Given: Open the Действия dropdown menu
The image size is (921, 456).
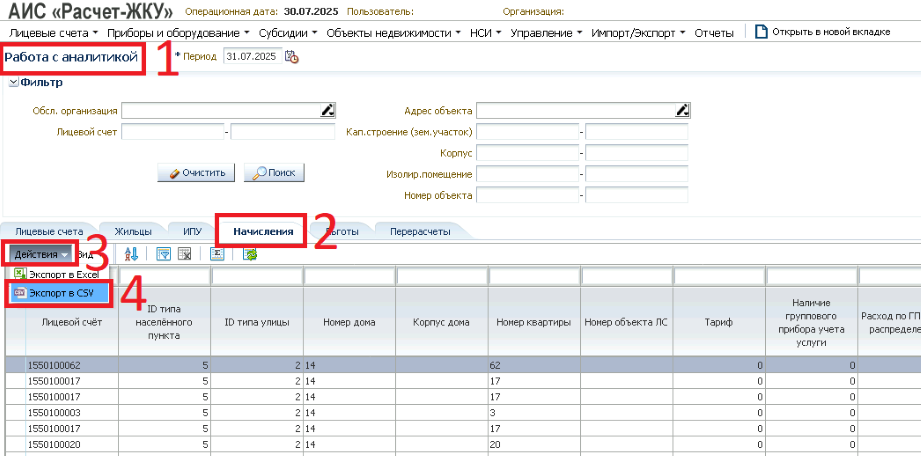Looking at the screenshot, I should pyautogui.click(x=40, y=254).
